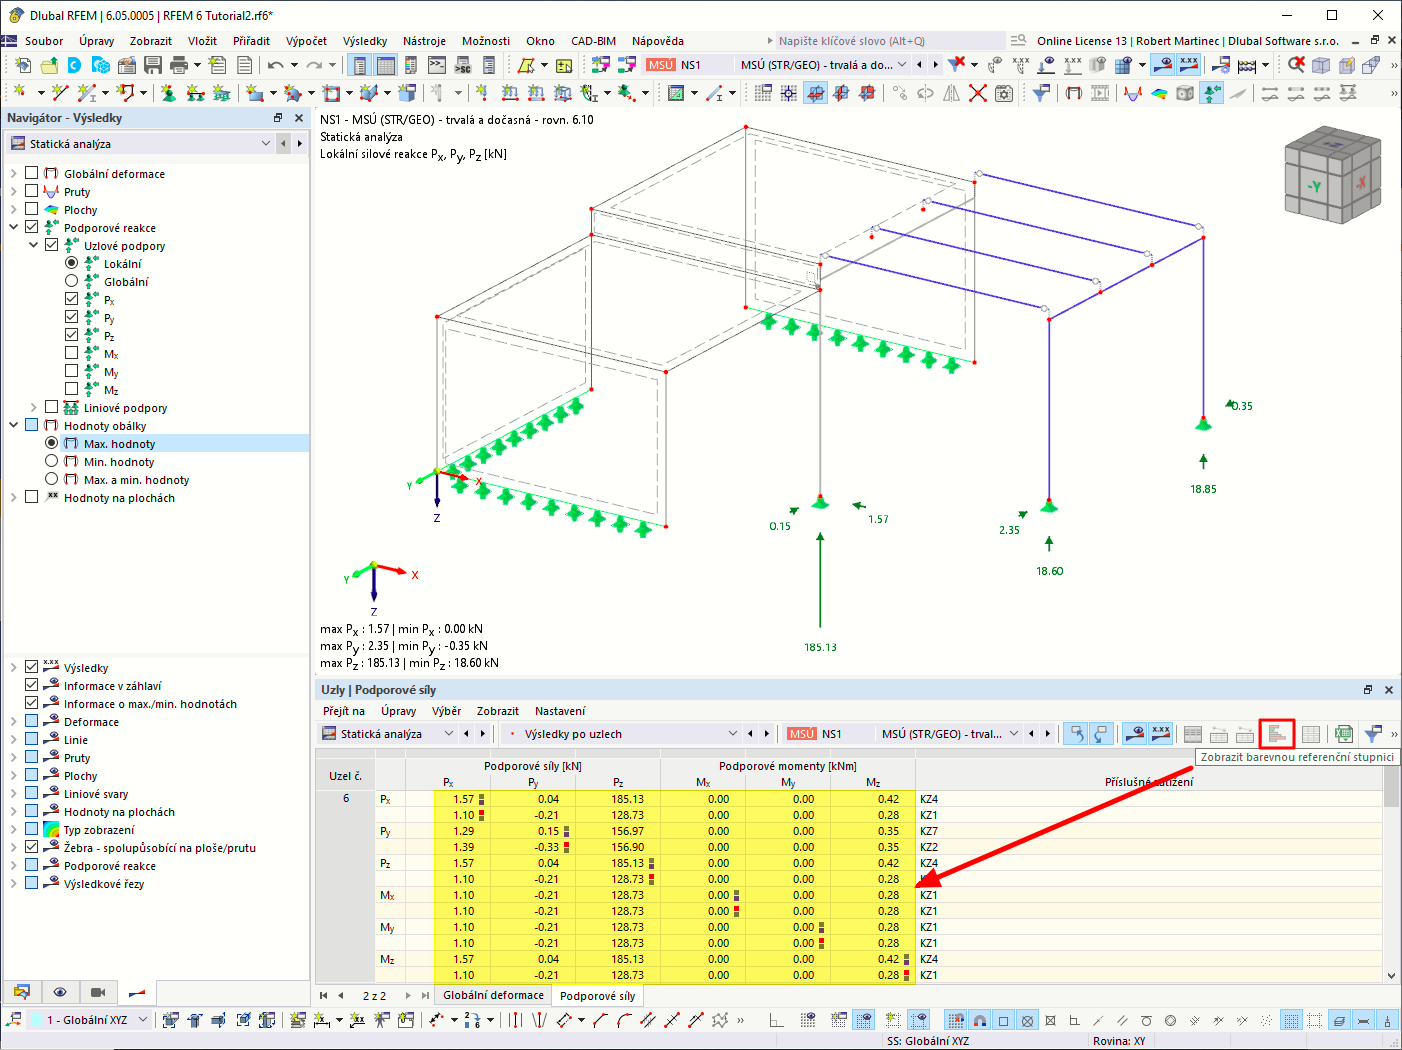Click the Save file icon
1402x1050 pixels.
tap(153, 65)
